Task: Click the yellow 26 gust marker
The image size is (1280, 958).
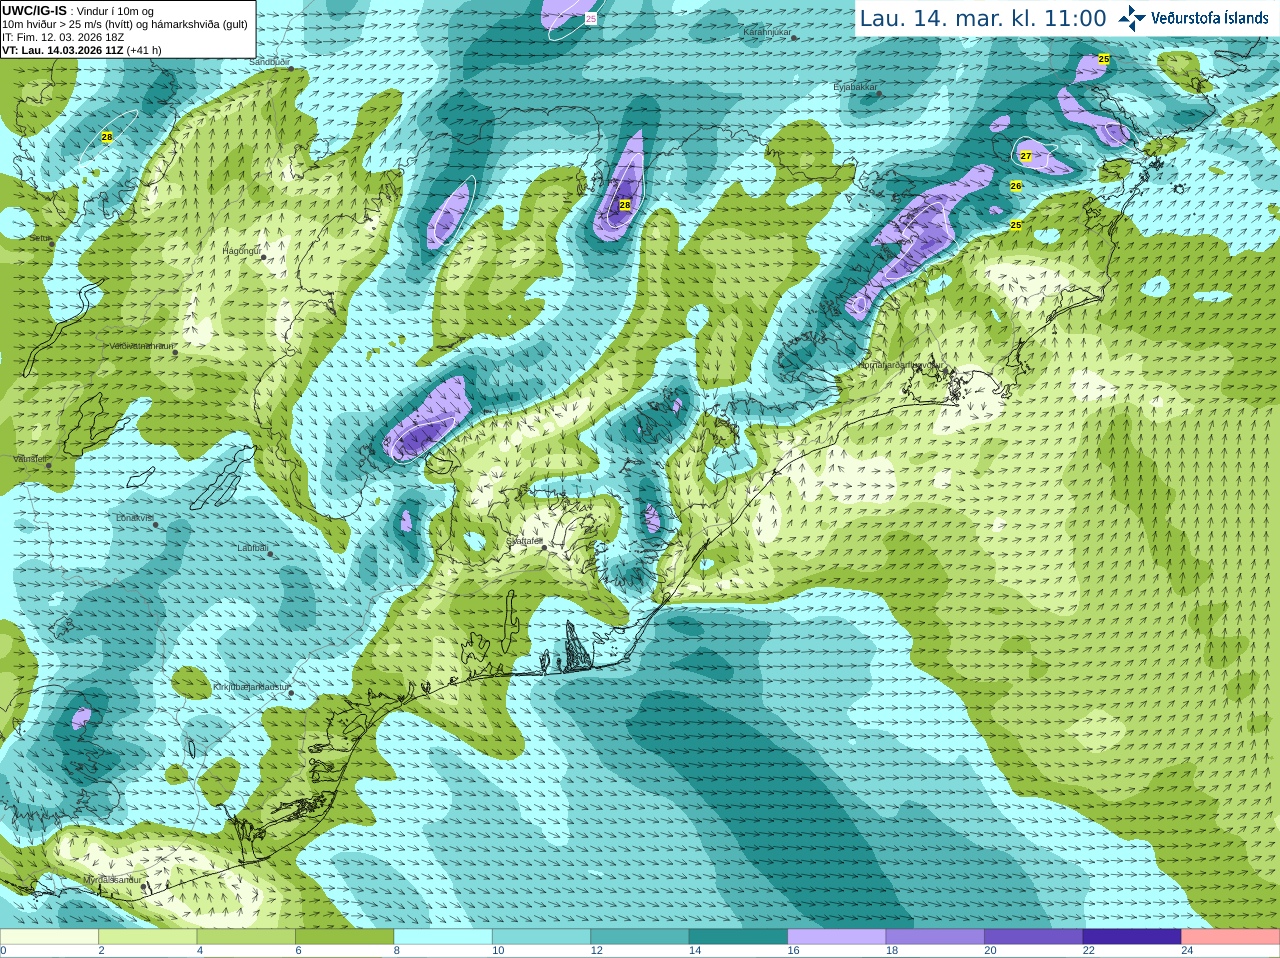Action: coord(1016,186)
